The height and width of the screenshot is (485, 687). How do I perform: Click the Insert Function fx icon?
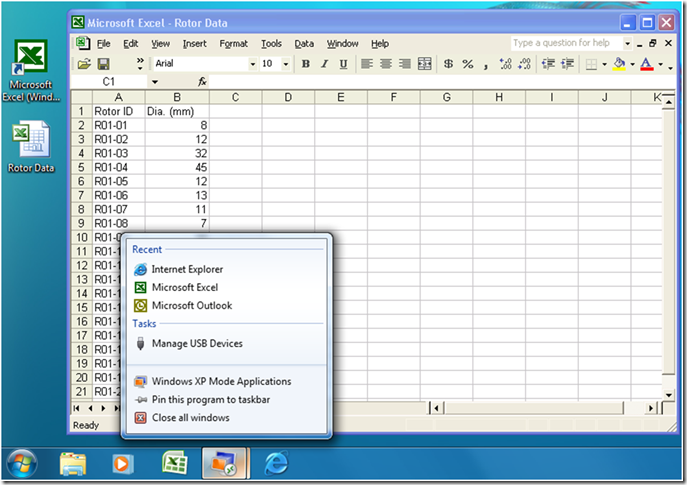point(202,81)
